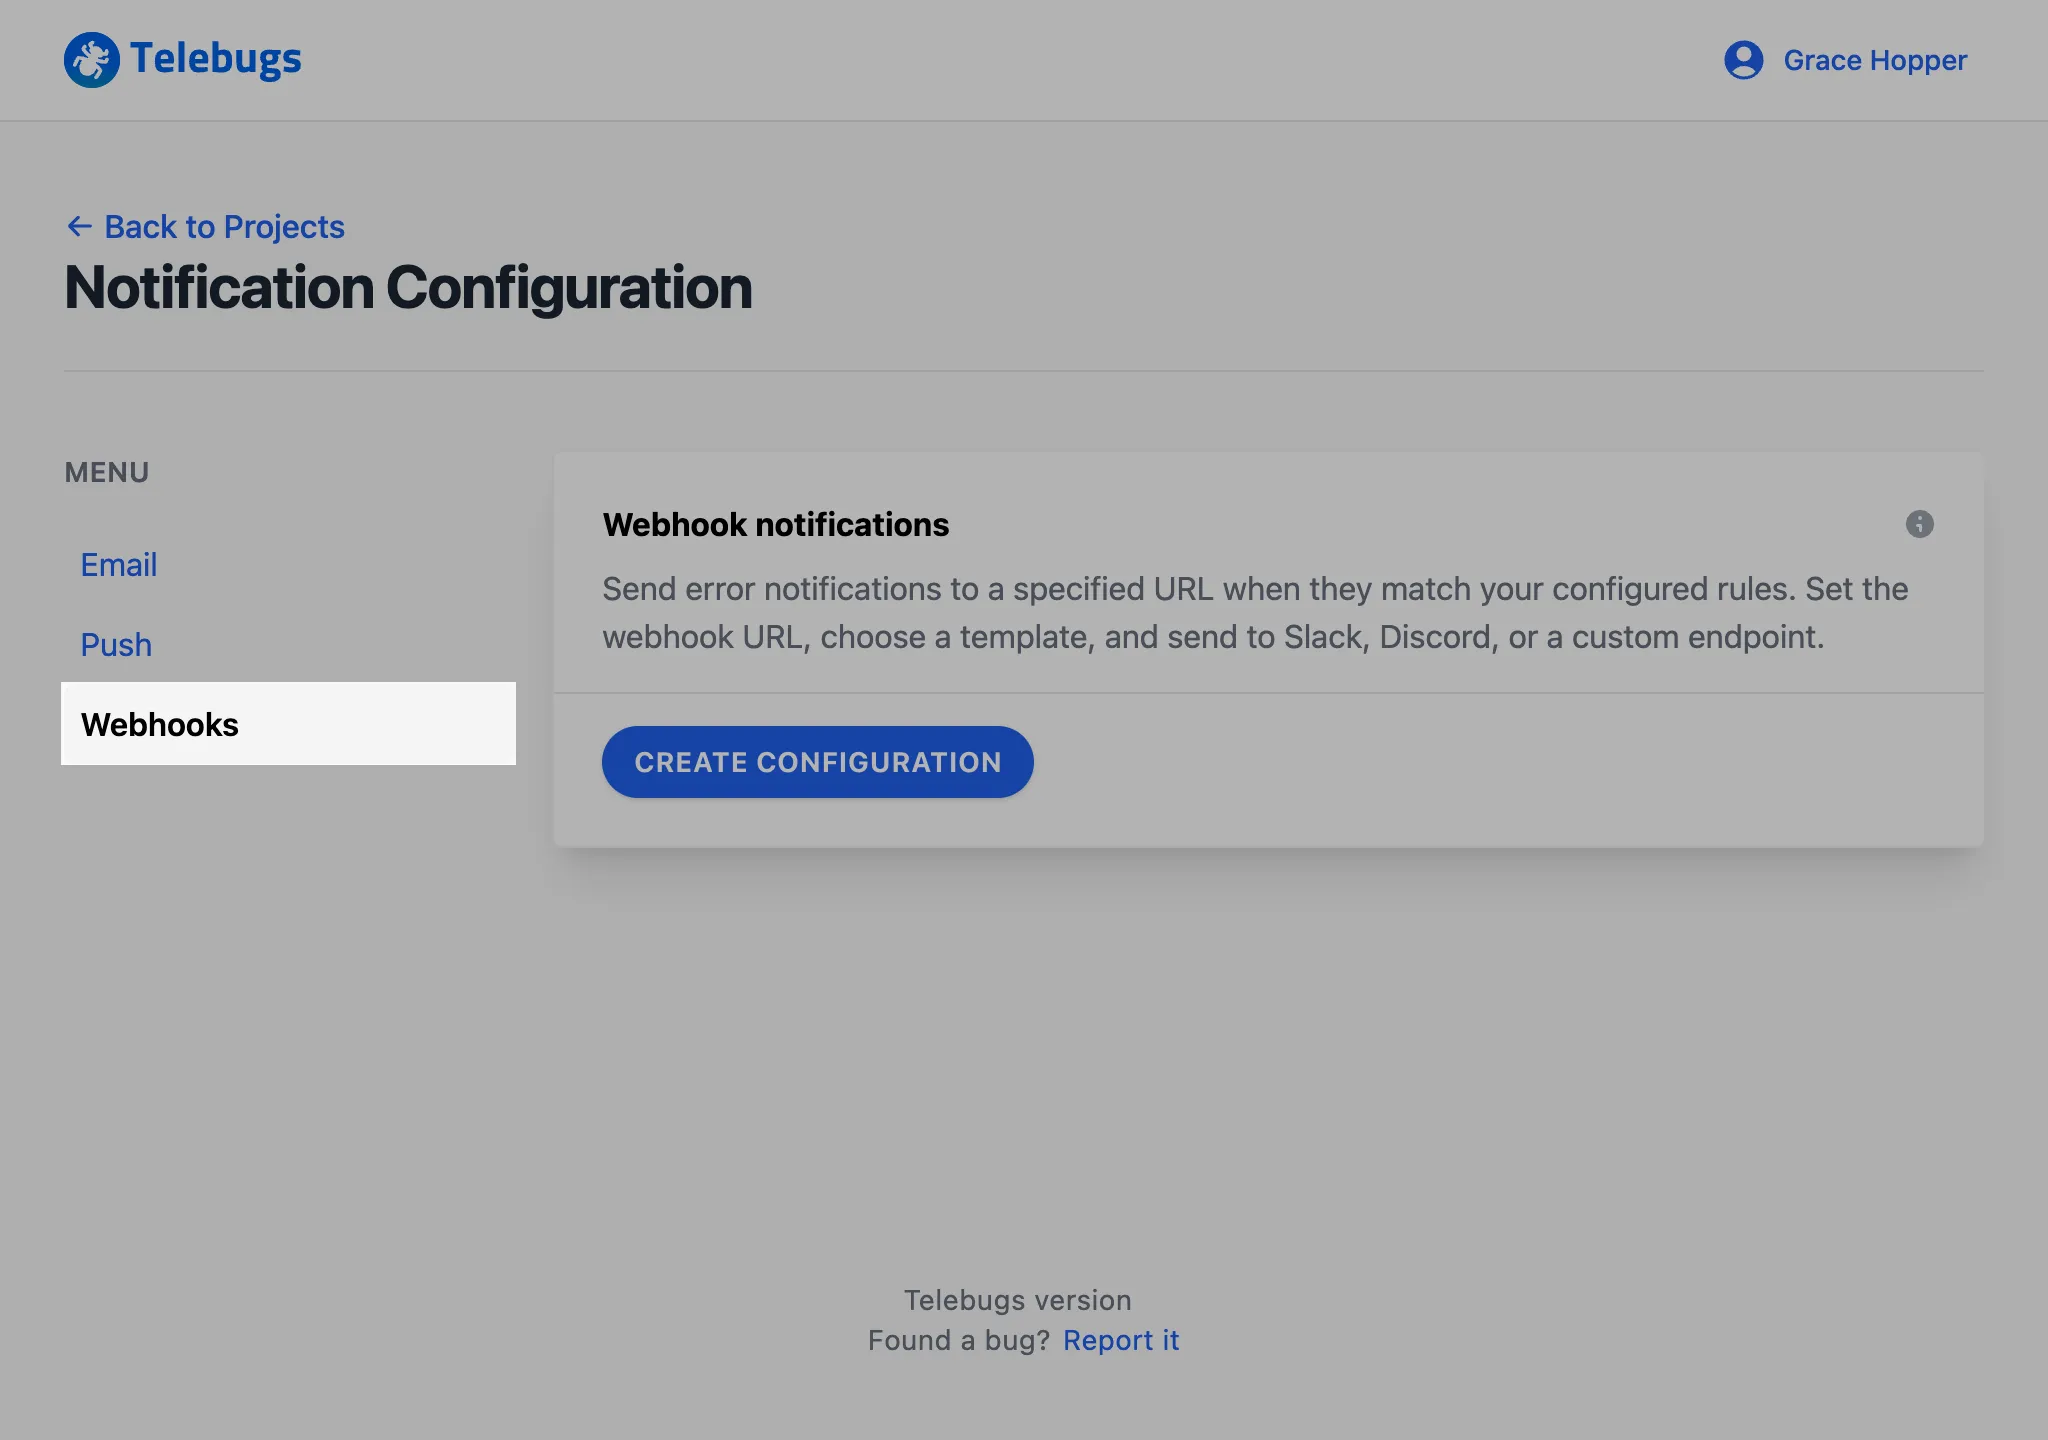Click the Create Configuration button

[x=817, y=762]
